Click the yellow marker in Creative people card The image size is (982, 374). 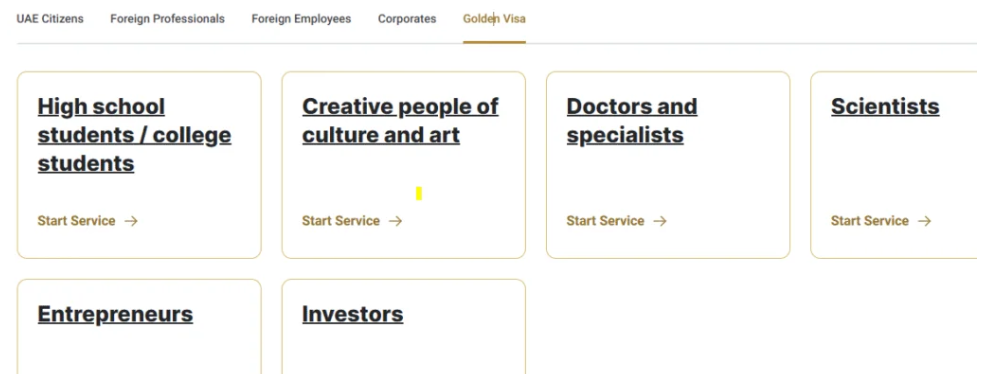coord(419,194)
